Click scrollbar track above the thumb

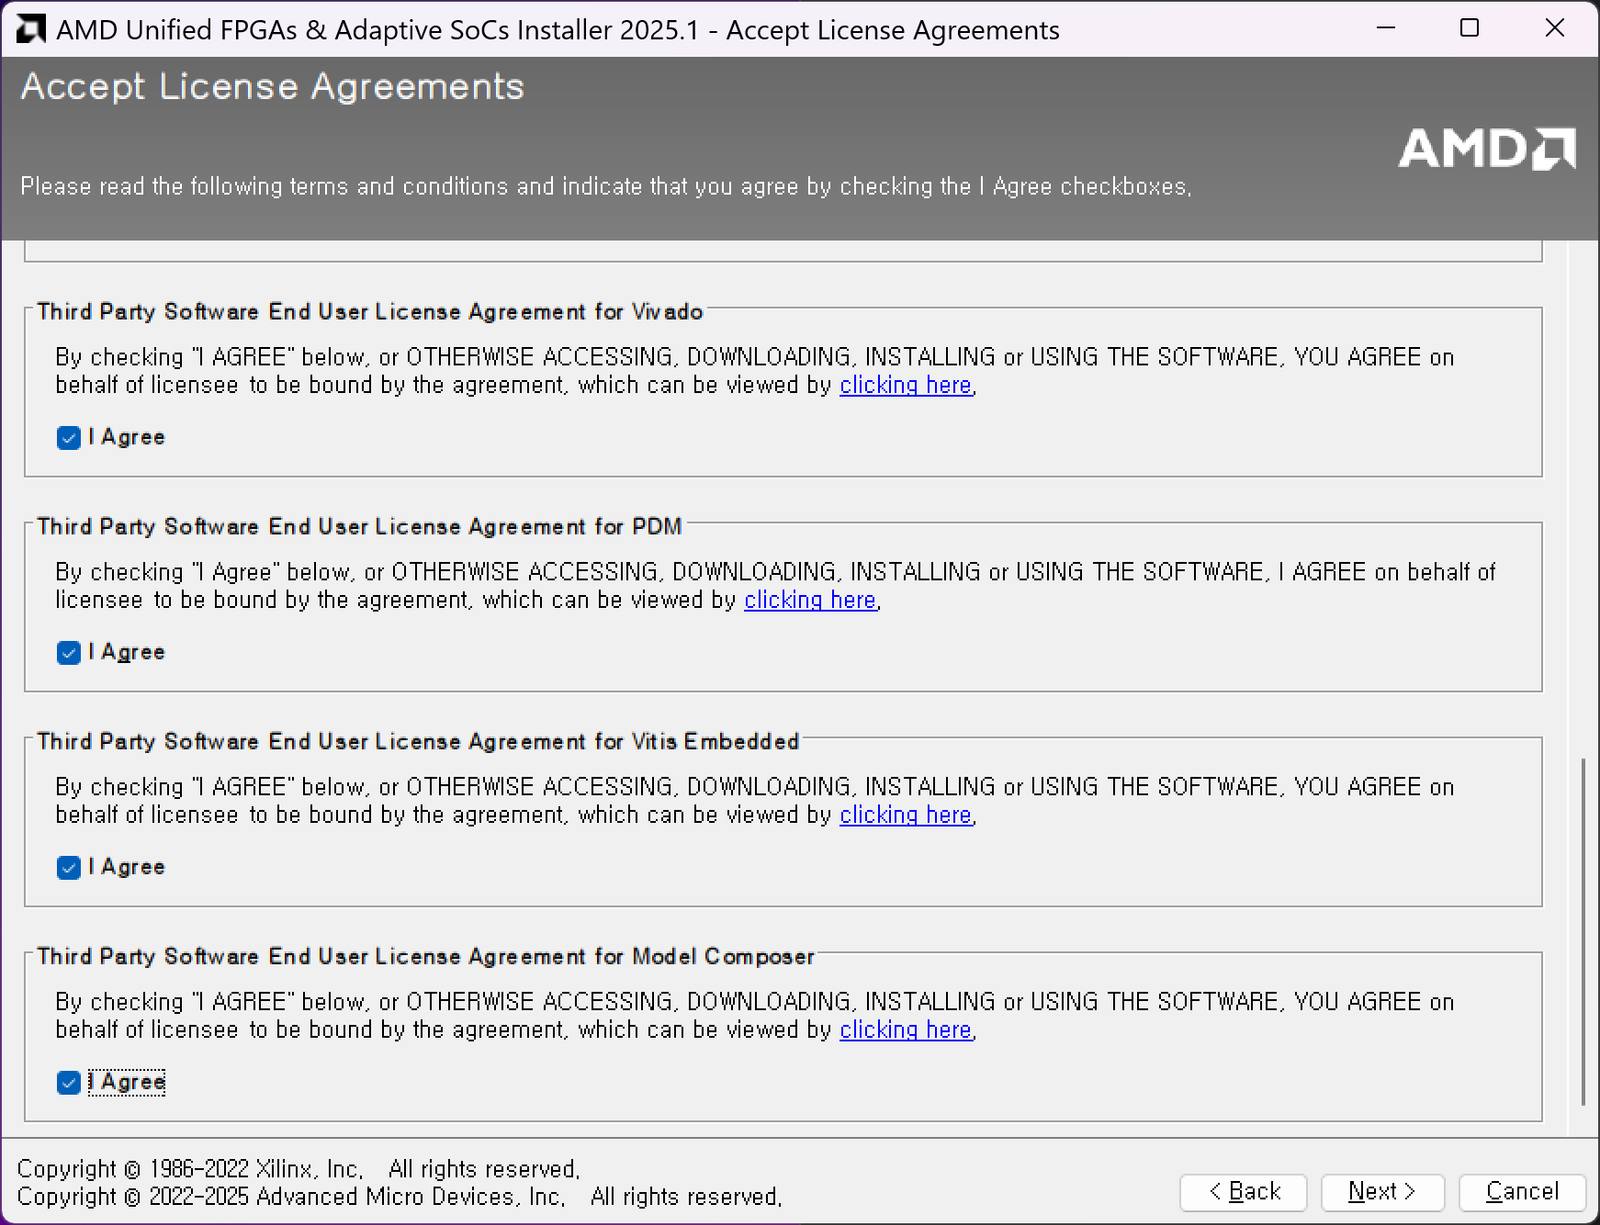[1583, 500]
